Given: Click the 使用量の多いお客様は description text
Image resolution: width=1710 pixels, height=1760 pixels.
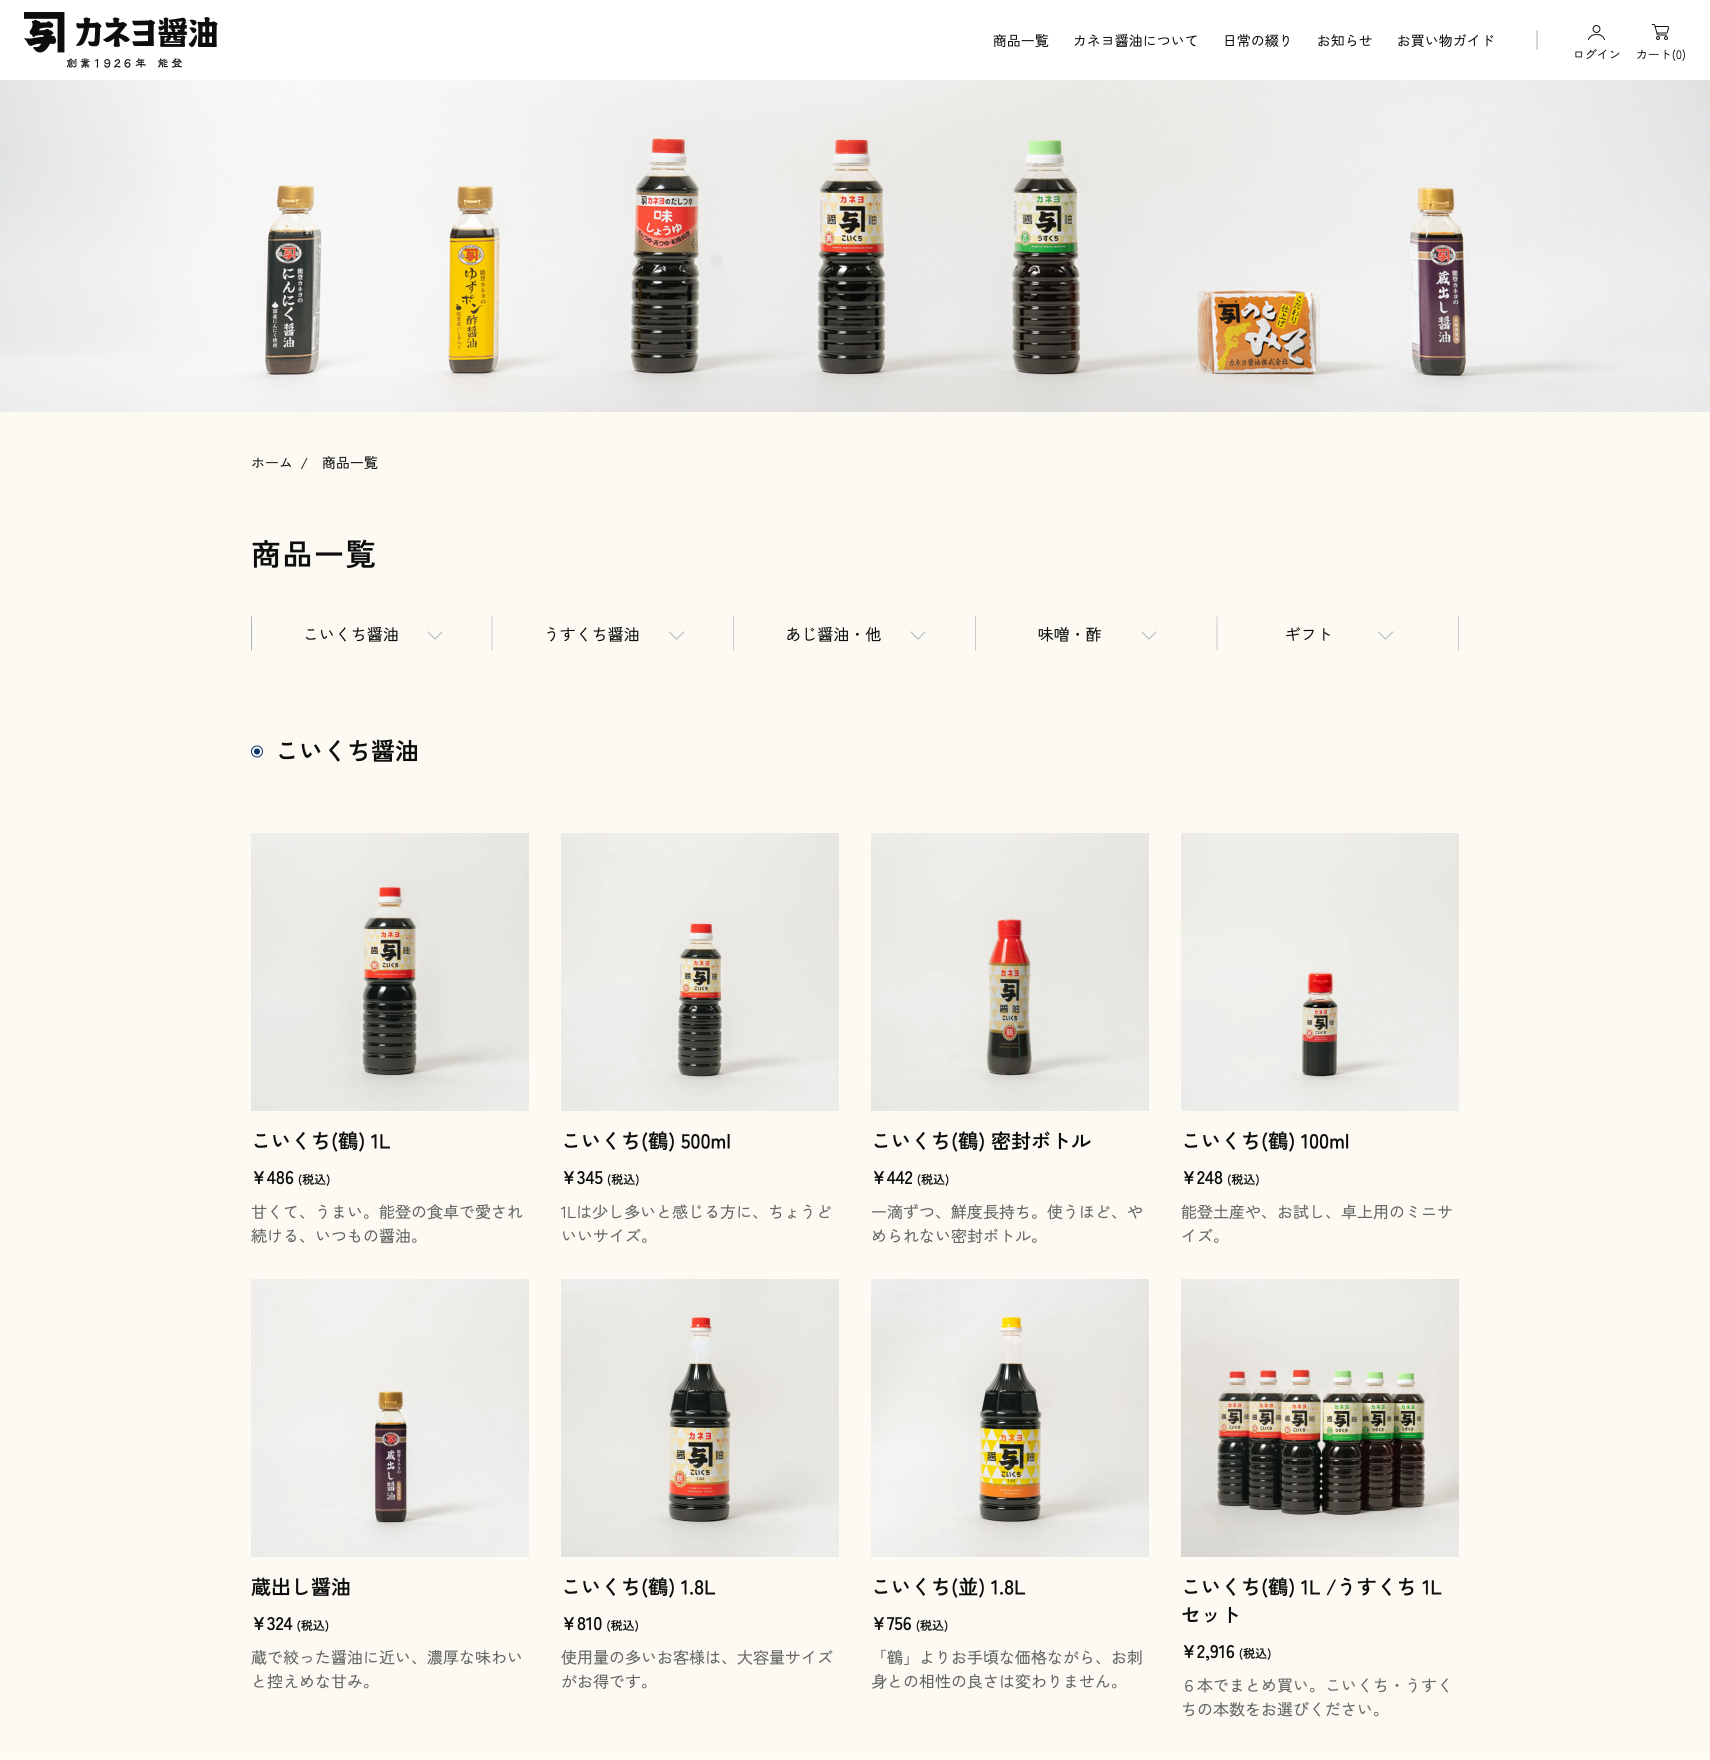Looking at the screenshot, I should pyautogui.click(x=698, y=1670).
